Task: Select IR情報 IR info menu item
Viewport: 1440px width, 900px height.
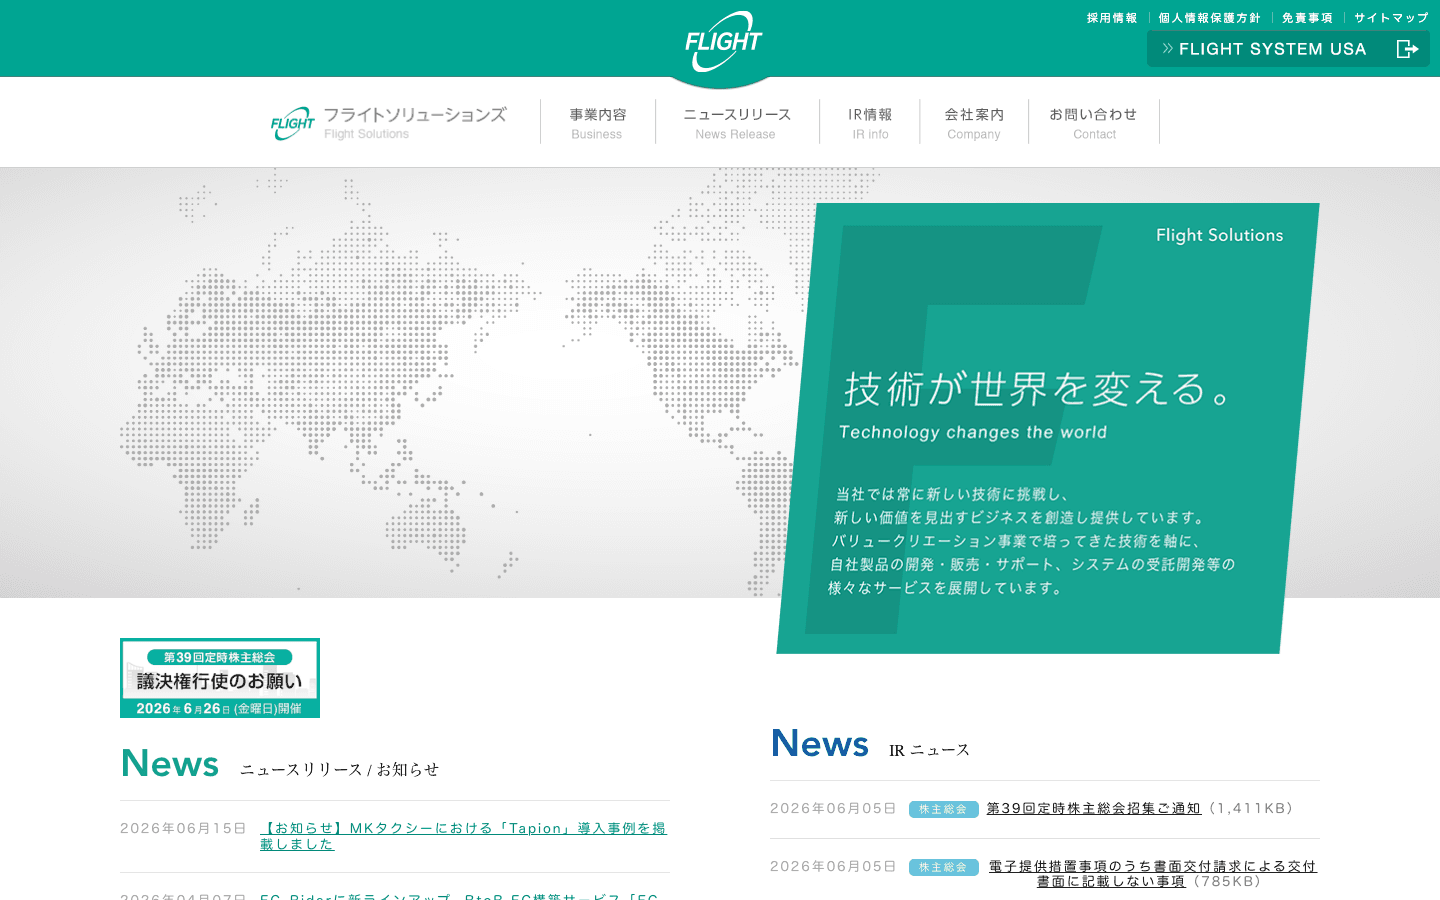Action: (870, 123)
